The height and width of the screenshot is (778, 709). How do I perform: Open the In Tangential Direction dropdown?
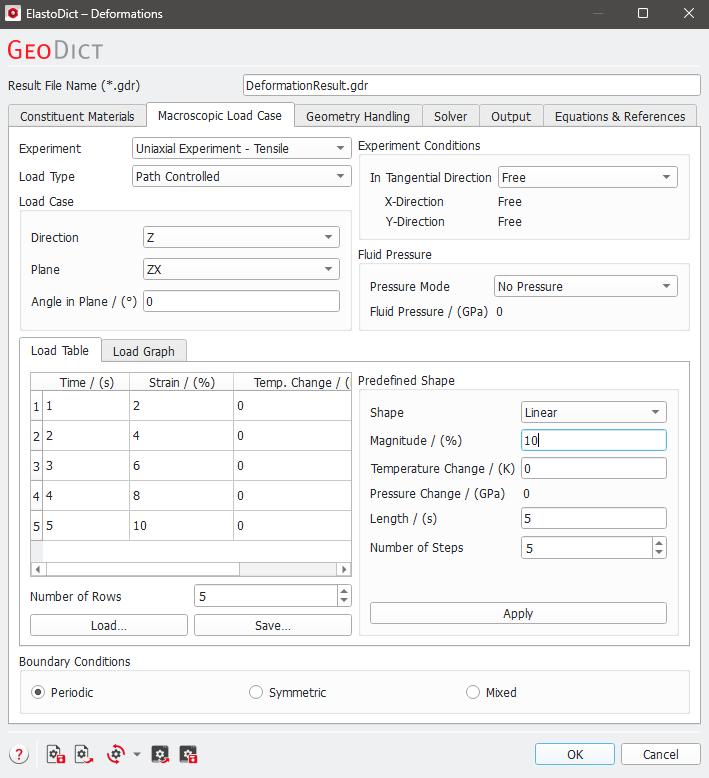point(587,177)
